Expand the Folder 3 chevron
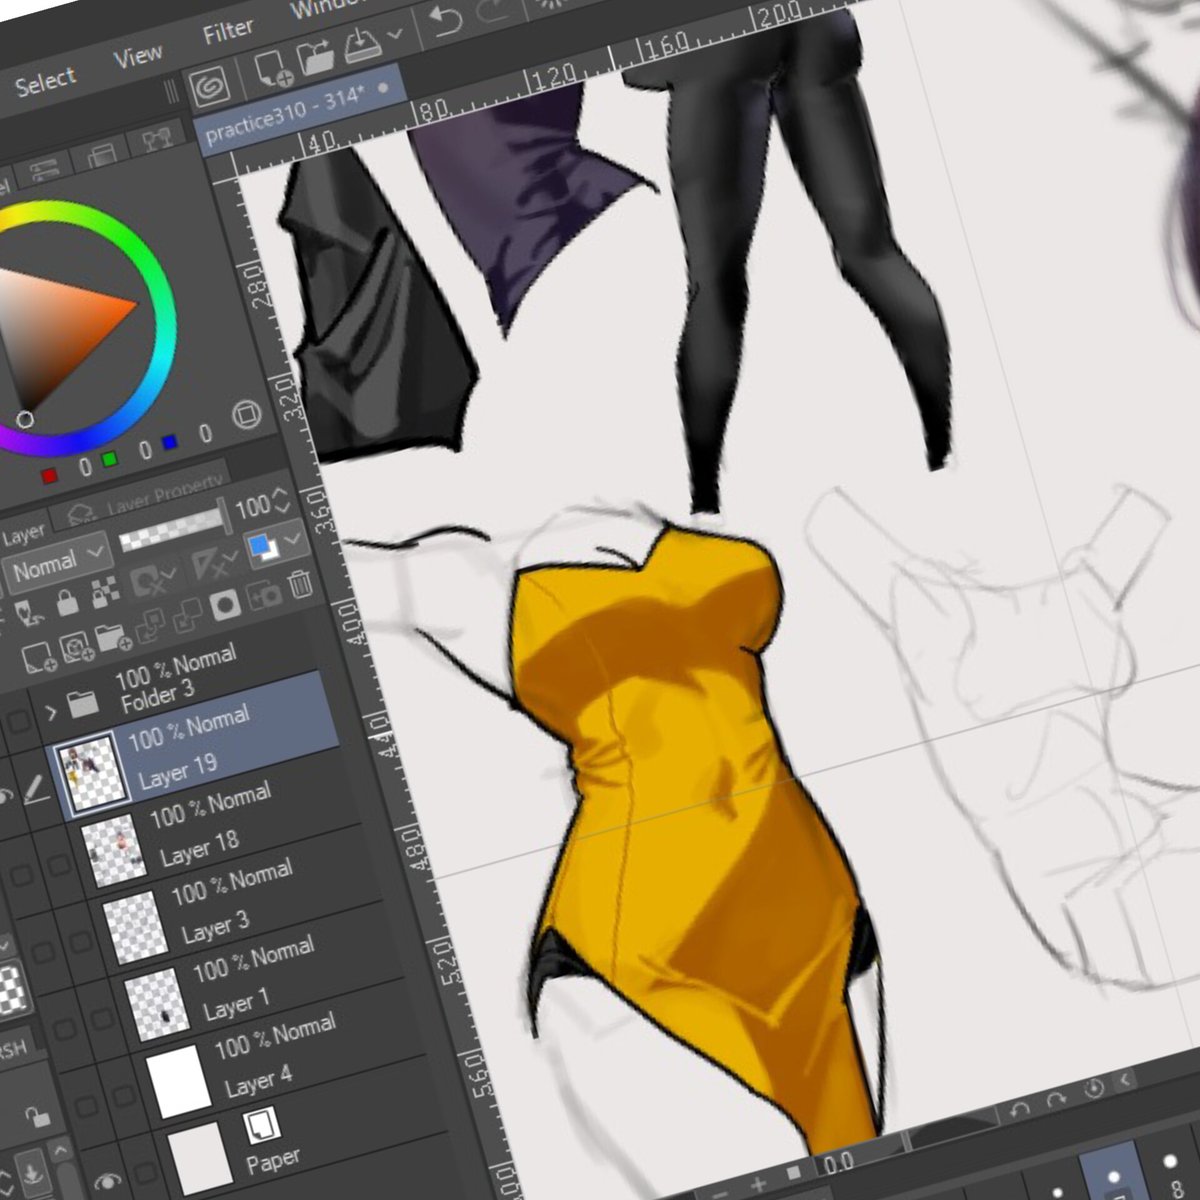Screen dimensions: 1200x1200 click(50, 713)
